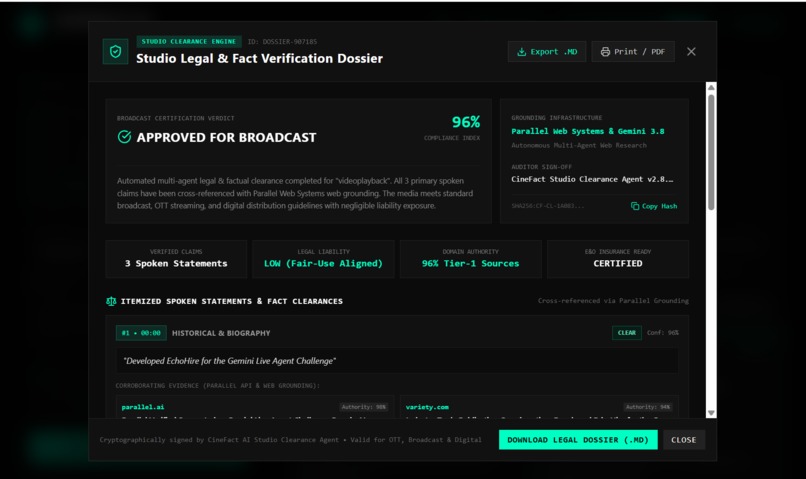Image resolution: width=806 pixels, height=479 pixels.
Task: Click the 3 Spoken Statements card
Action: tap(176, 259)
